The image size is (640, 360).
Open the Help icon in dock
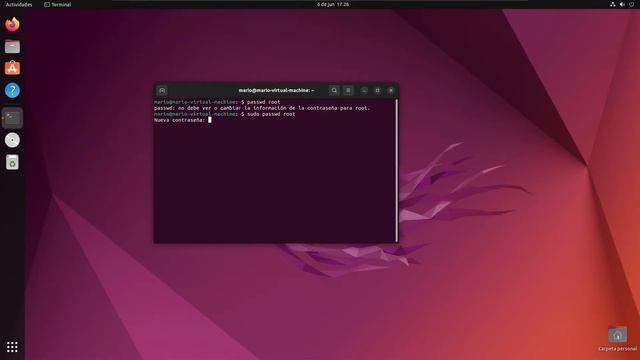pos(12,90)
